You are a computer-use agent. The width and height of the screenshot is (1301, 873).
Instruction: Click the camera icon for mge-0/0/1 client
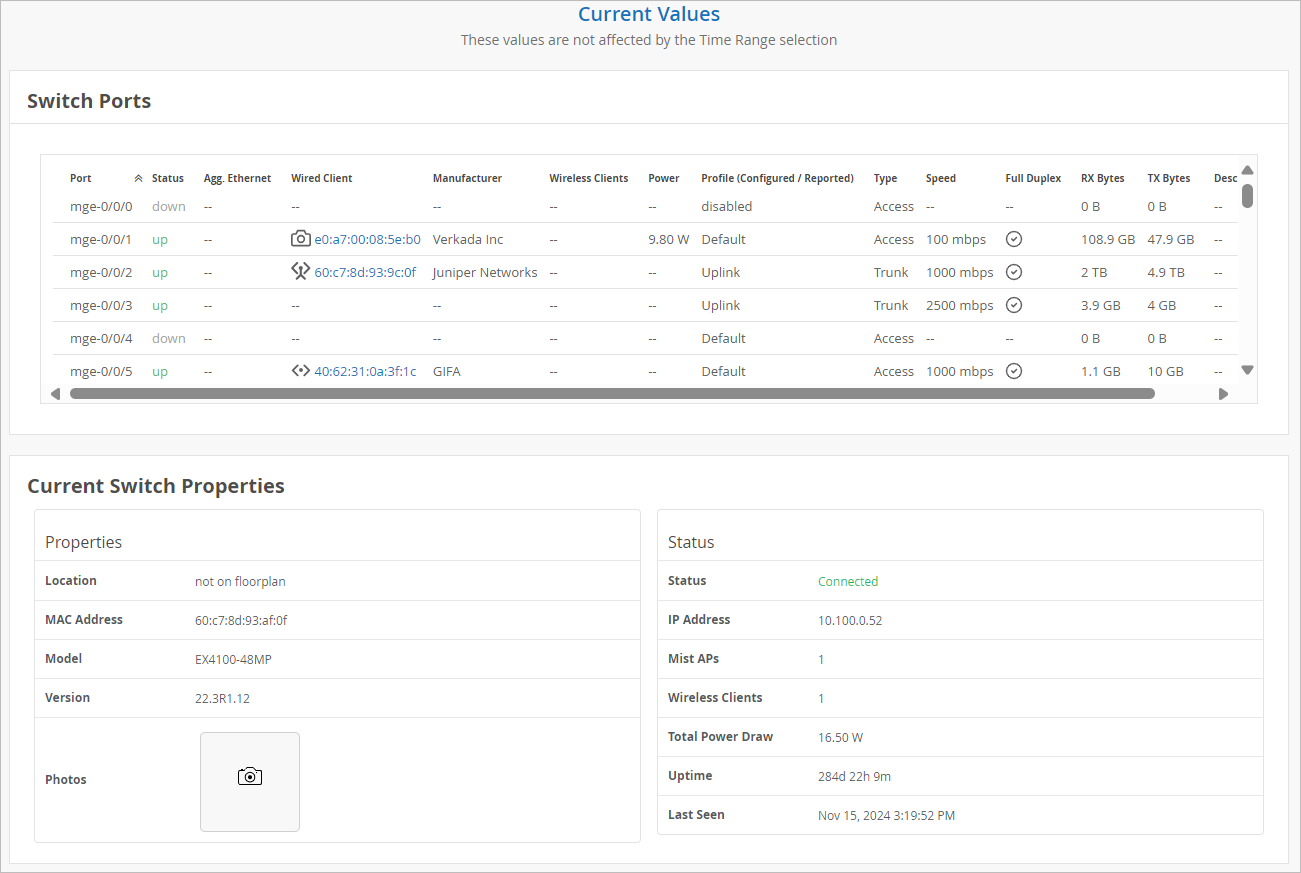300,239
